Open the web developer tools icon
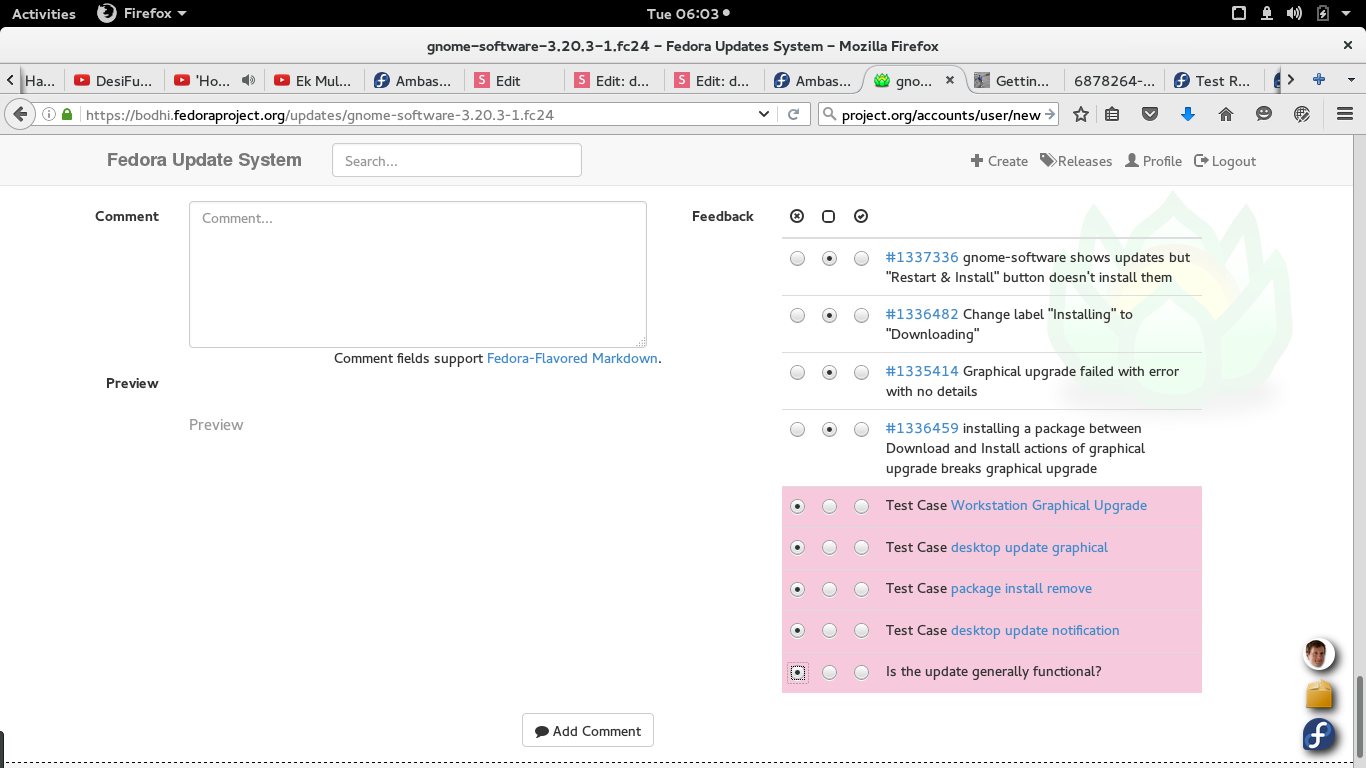 pos(1302,115)
